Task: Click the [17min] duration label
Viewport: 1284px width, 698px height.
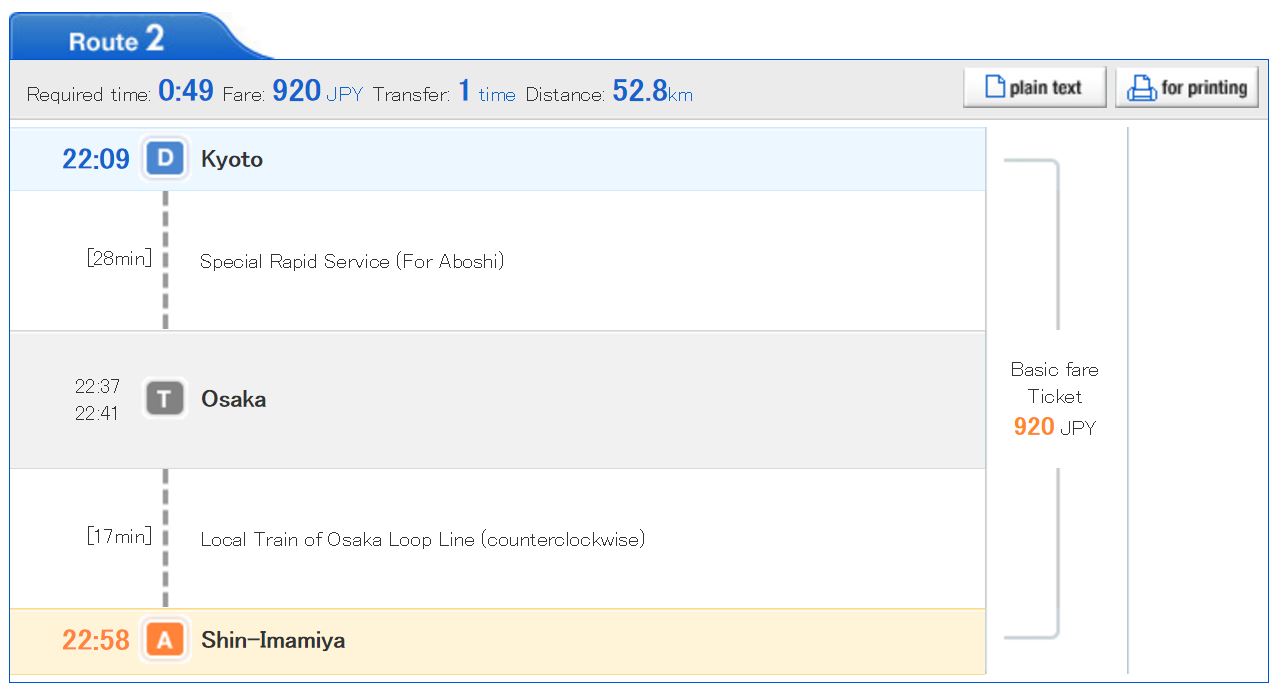Action: click(x=119, y=536)
